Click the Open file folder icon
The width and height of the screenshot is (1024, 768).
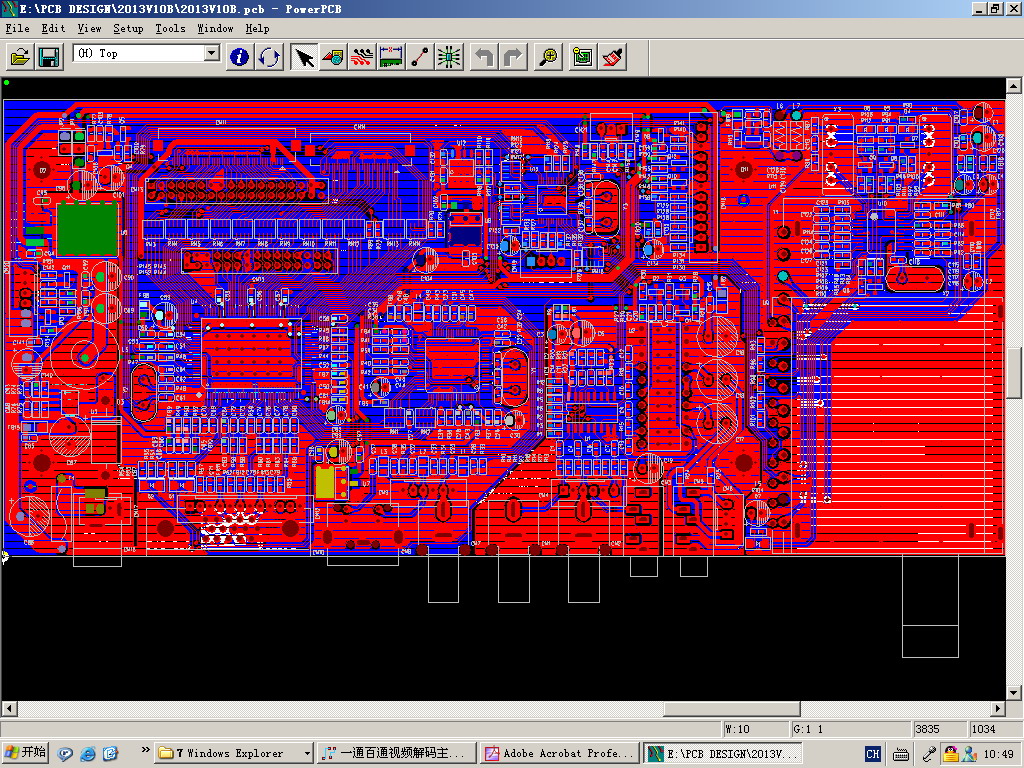[20, 57]
